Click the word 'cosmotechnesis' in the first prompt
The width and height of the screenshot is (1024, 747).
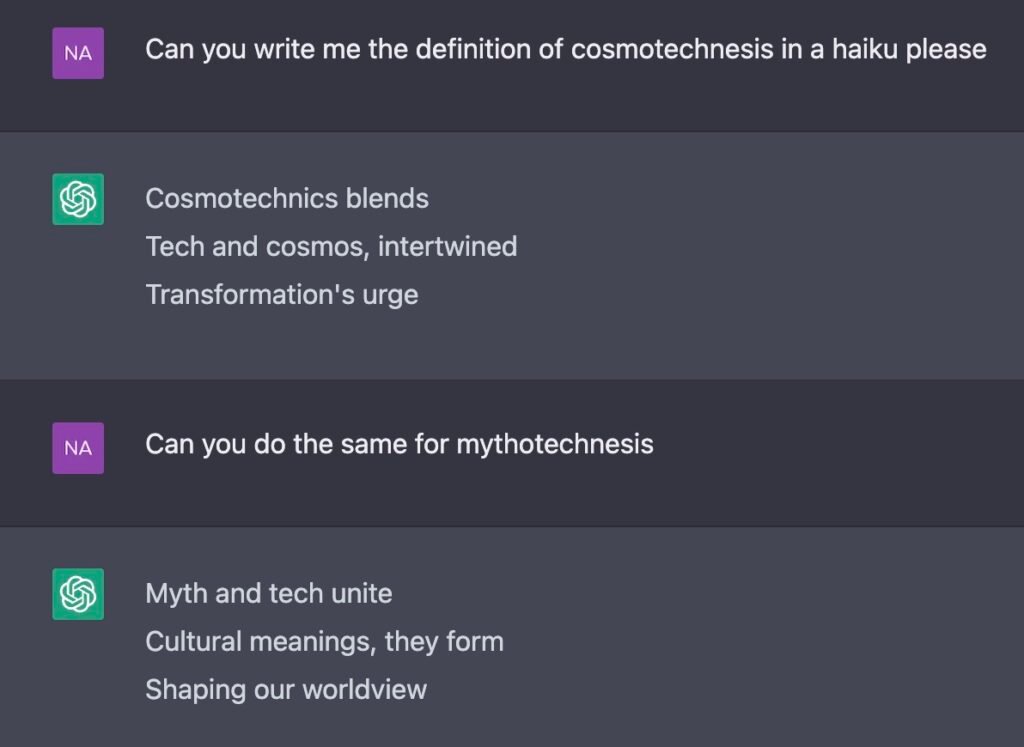pos(672,50)
